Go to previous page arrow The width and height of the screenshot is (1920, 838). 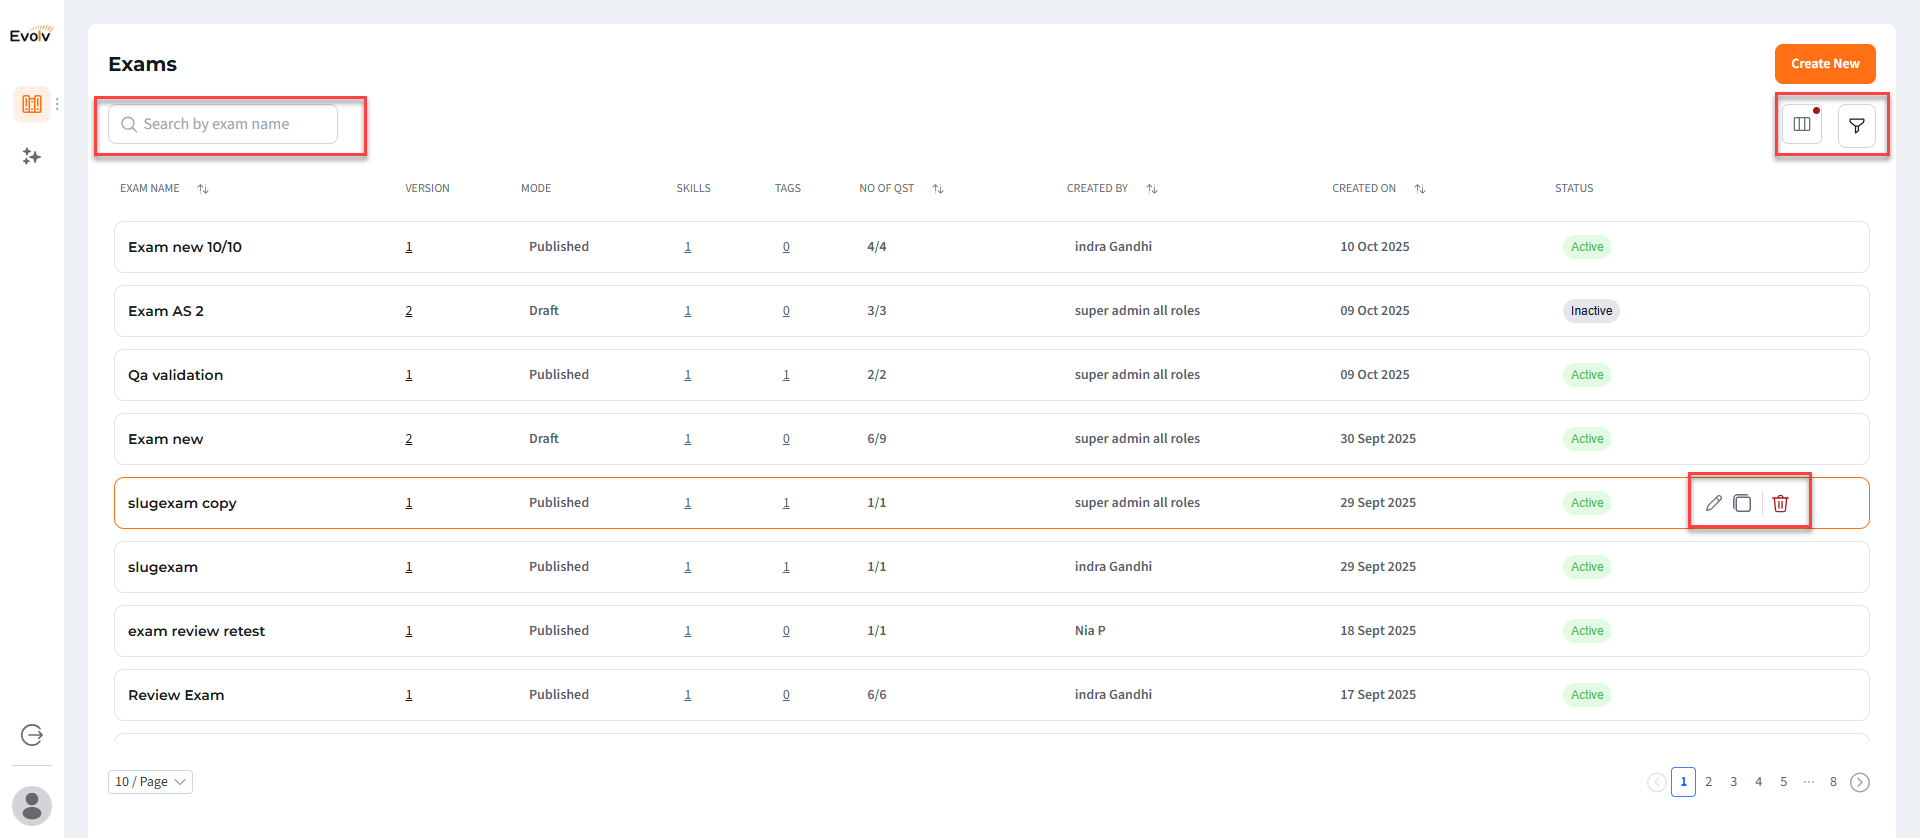coord(1657,782)
